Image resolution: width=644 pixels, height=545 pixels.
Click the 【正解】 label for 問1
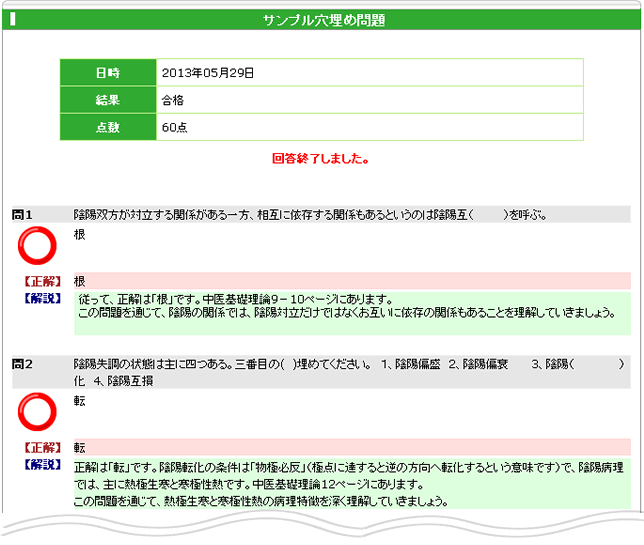[43, 281]
